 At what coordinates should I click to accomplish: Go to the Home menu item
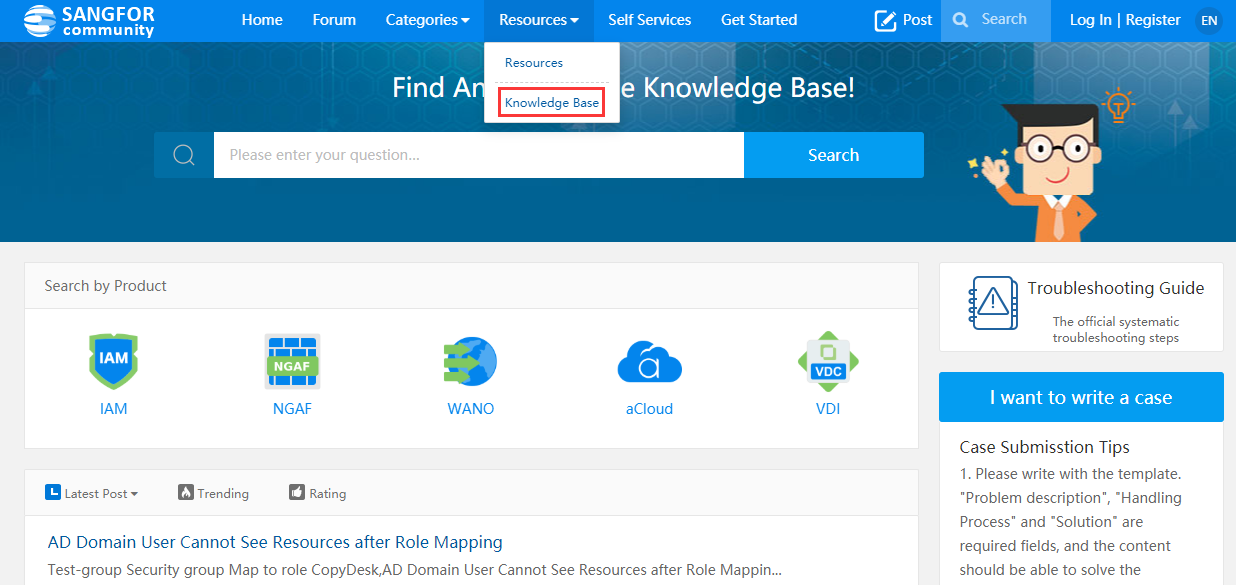click(x=262, y=20)
